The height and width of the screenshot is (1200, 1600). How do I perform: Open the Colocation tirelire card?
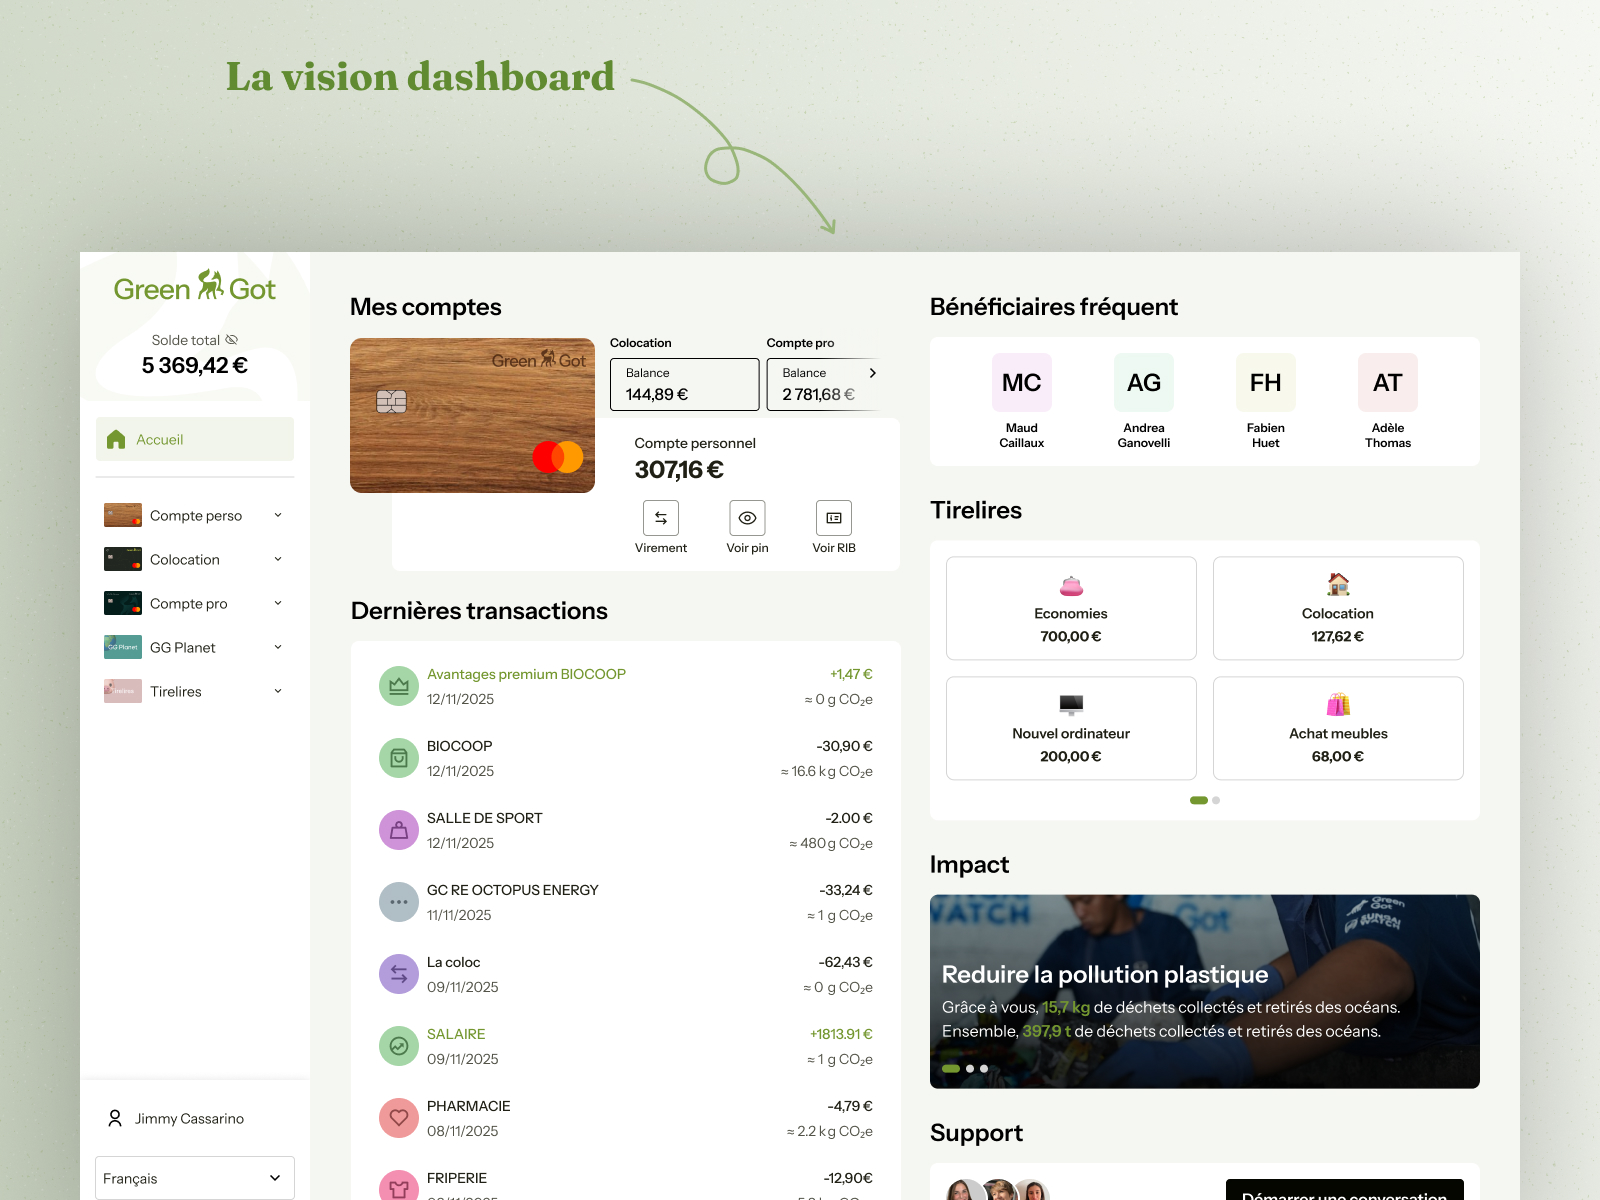pyautogui.click(x=1338, y=608)
